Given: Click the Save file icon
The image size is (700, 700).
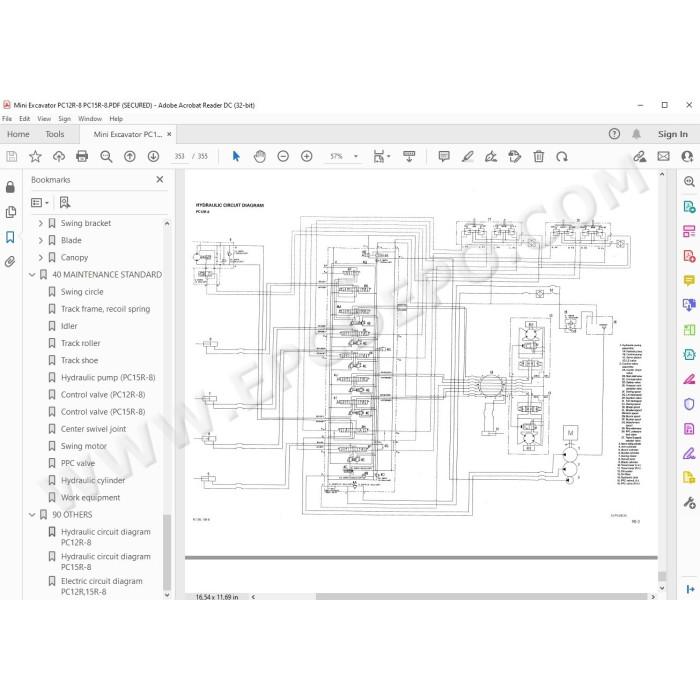Looking at the screenshot, I should coord(12,156).
